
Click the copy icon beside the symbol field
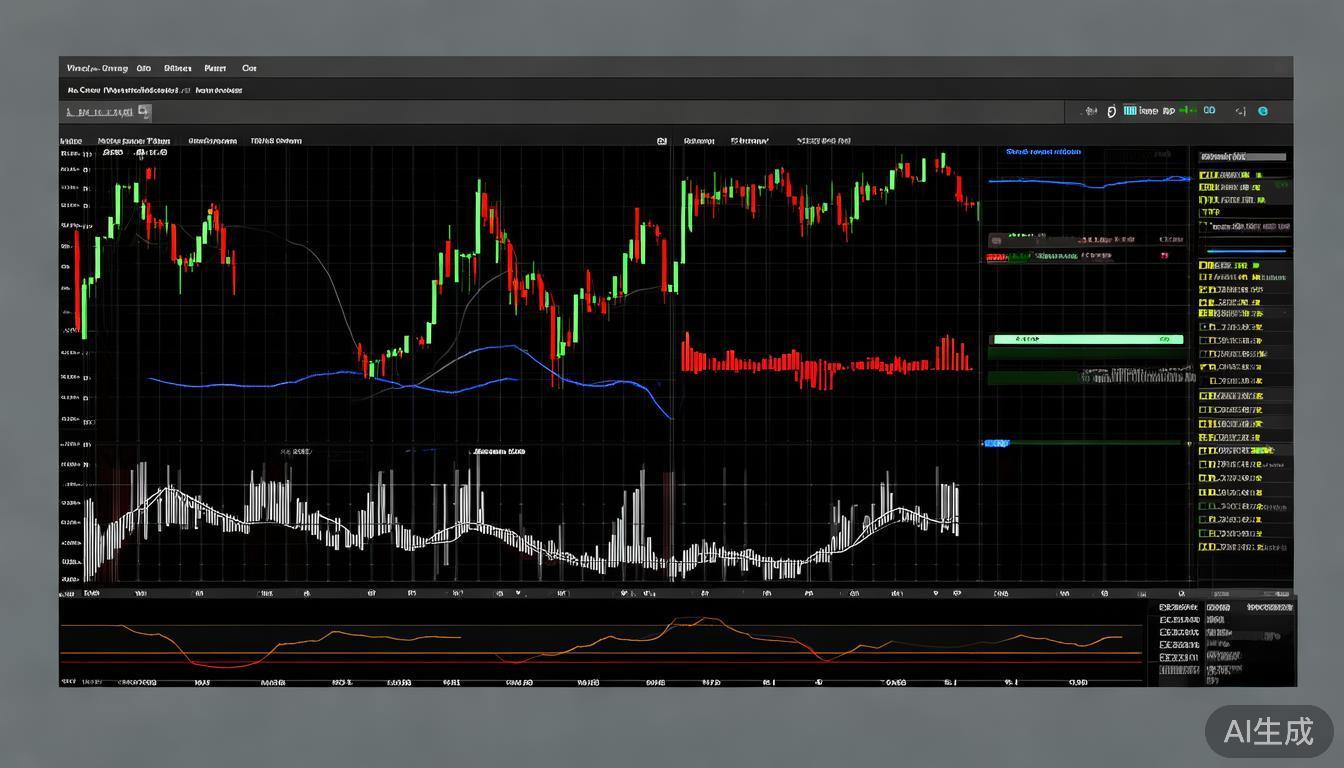(x=144, y=112)
